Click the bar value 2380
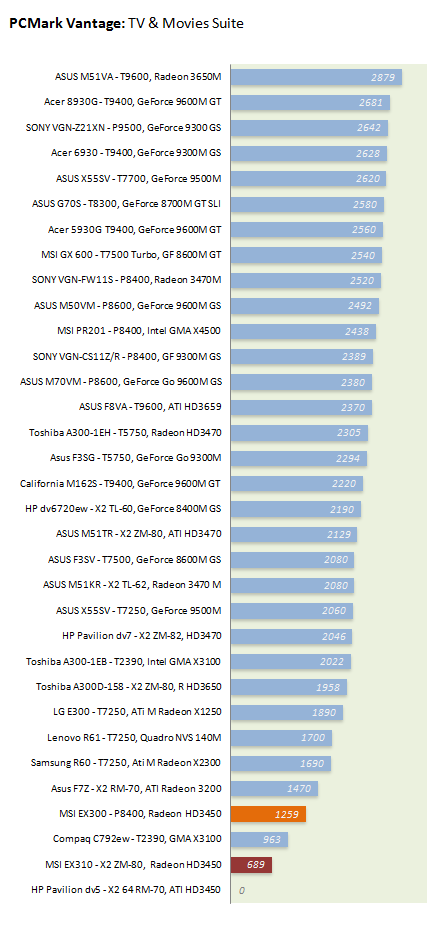Screen dimensions: 442x937 tap(353, 382)
